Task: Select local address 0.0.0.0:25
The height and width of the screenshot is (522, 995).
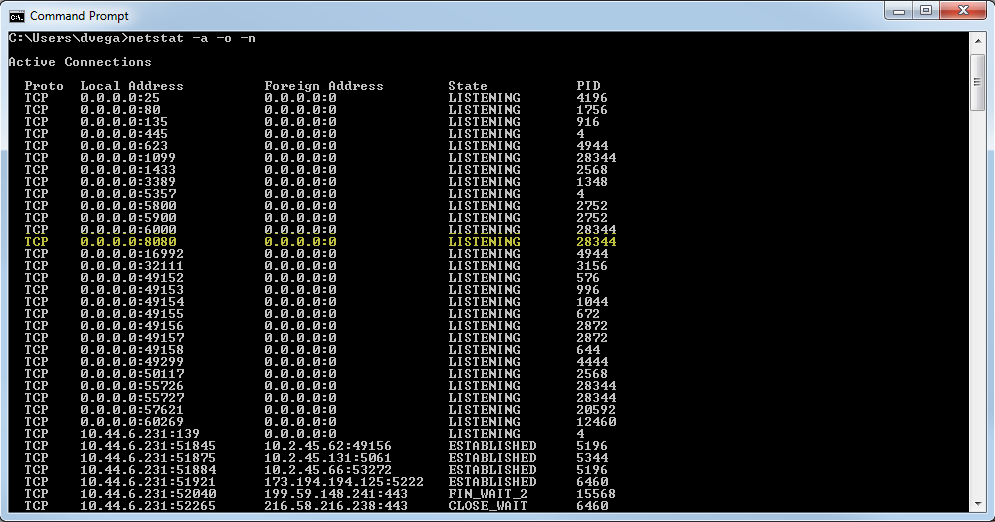Action: [120, 98]
